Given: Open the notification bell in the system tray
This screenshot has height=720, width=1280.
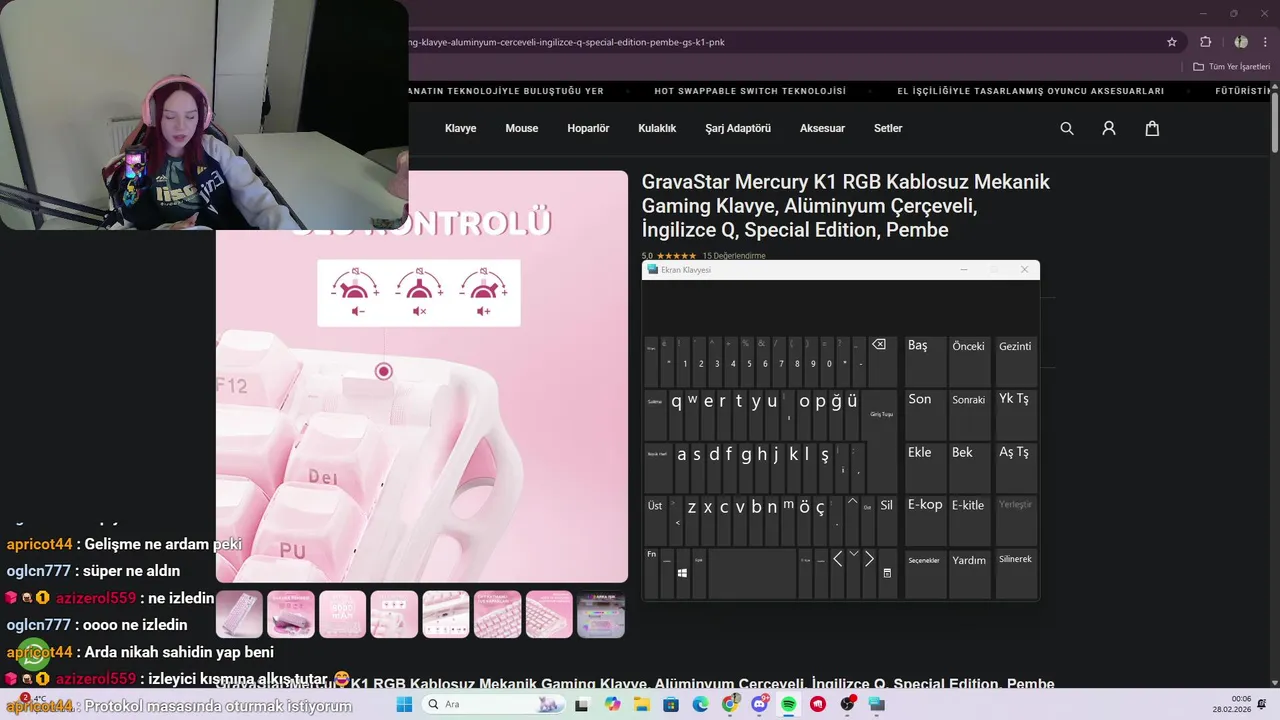Looking at the screenshot, I should pos(1263,704).
